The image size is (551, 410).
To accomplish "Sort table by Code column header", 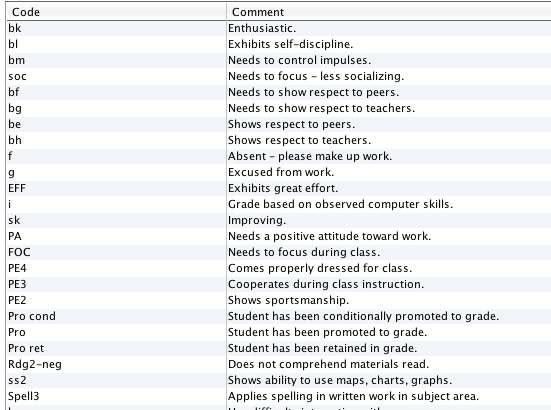I will 116,12.
